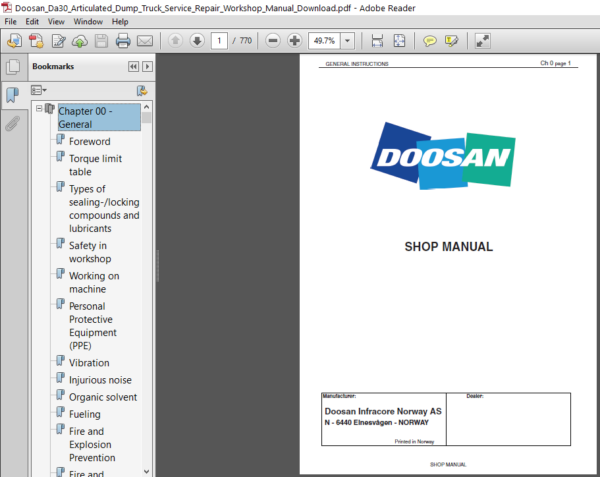This screenshot has width=600, height=477.
Task: Open the Vibration bookmark
Action: tap(89, 363)
